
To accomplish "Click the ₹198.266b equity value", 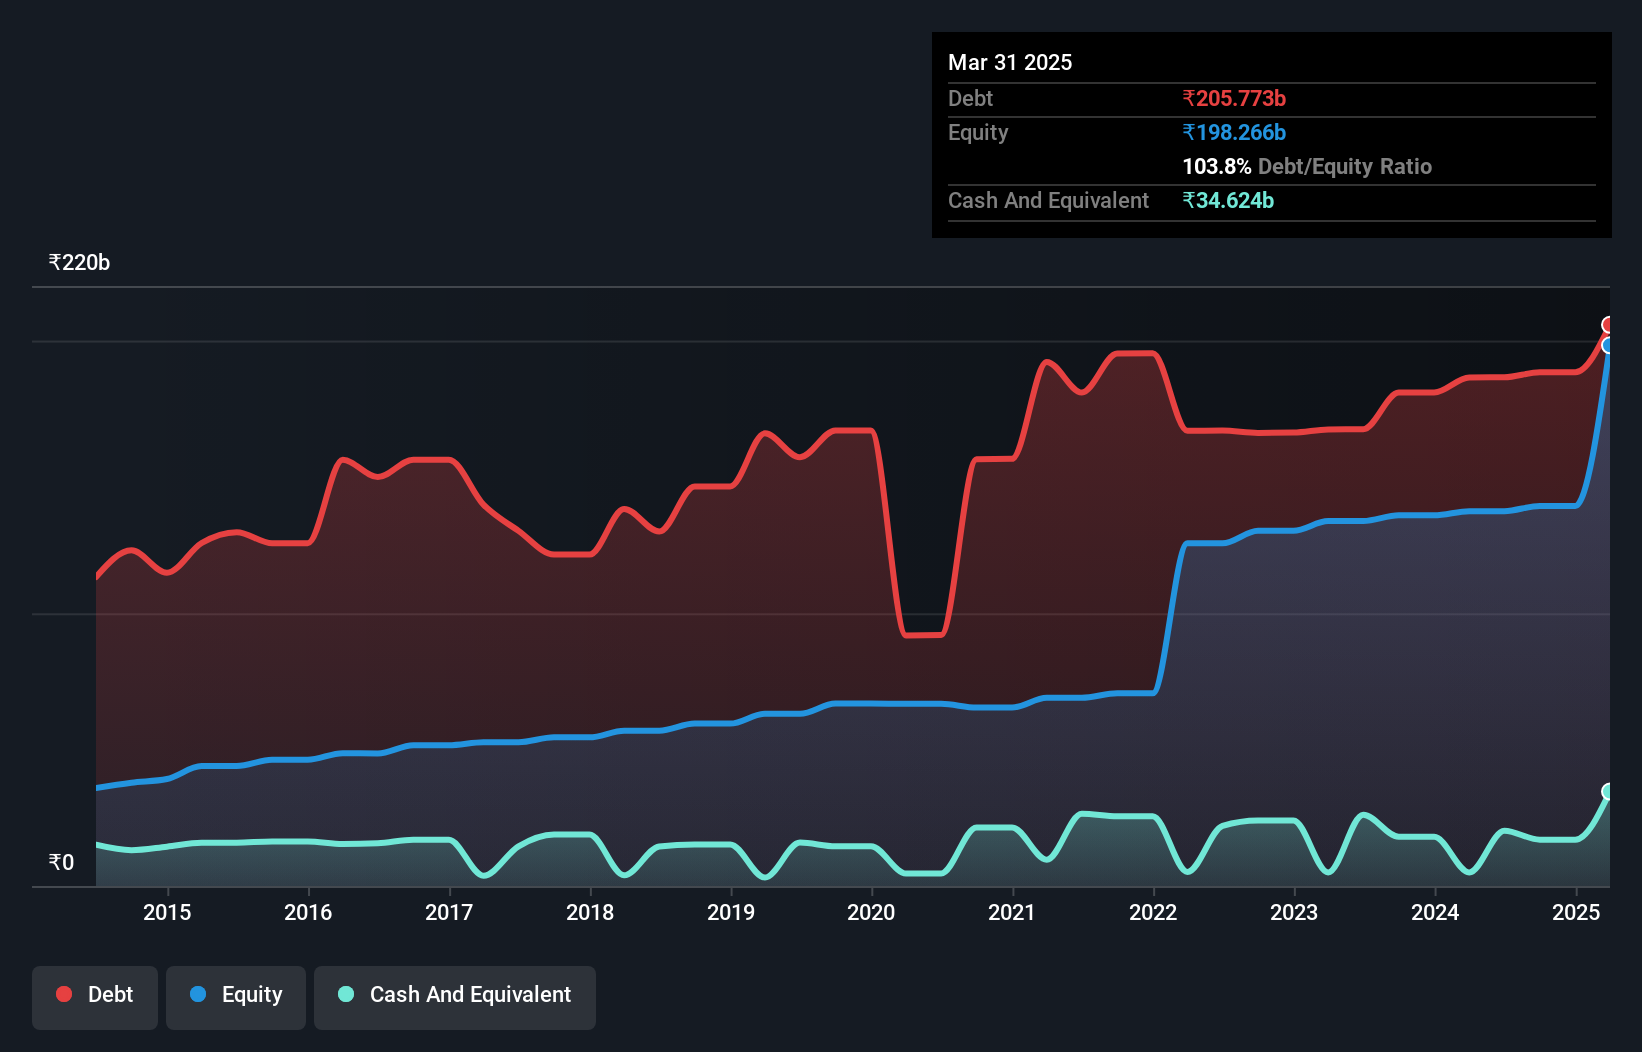I will [1234, 132].
